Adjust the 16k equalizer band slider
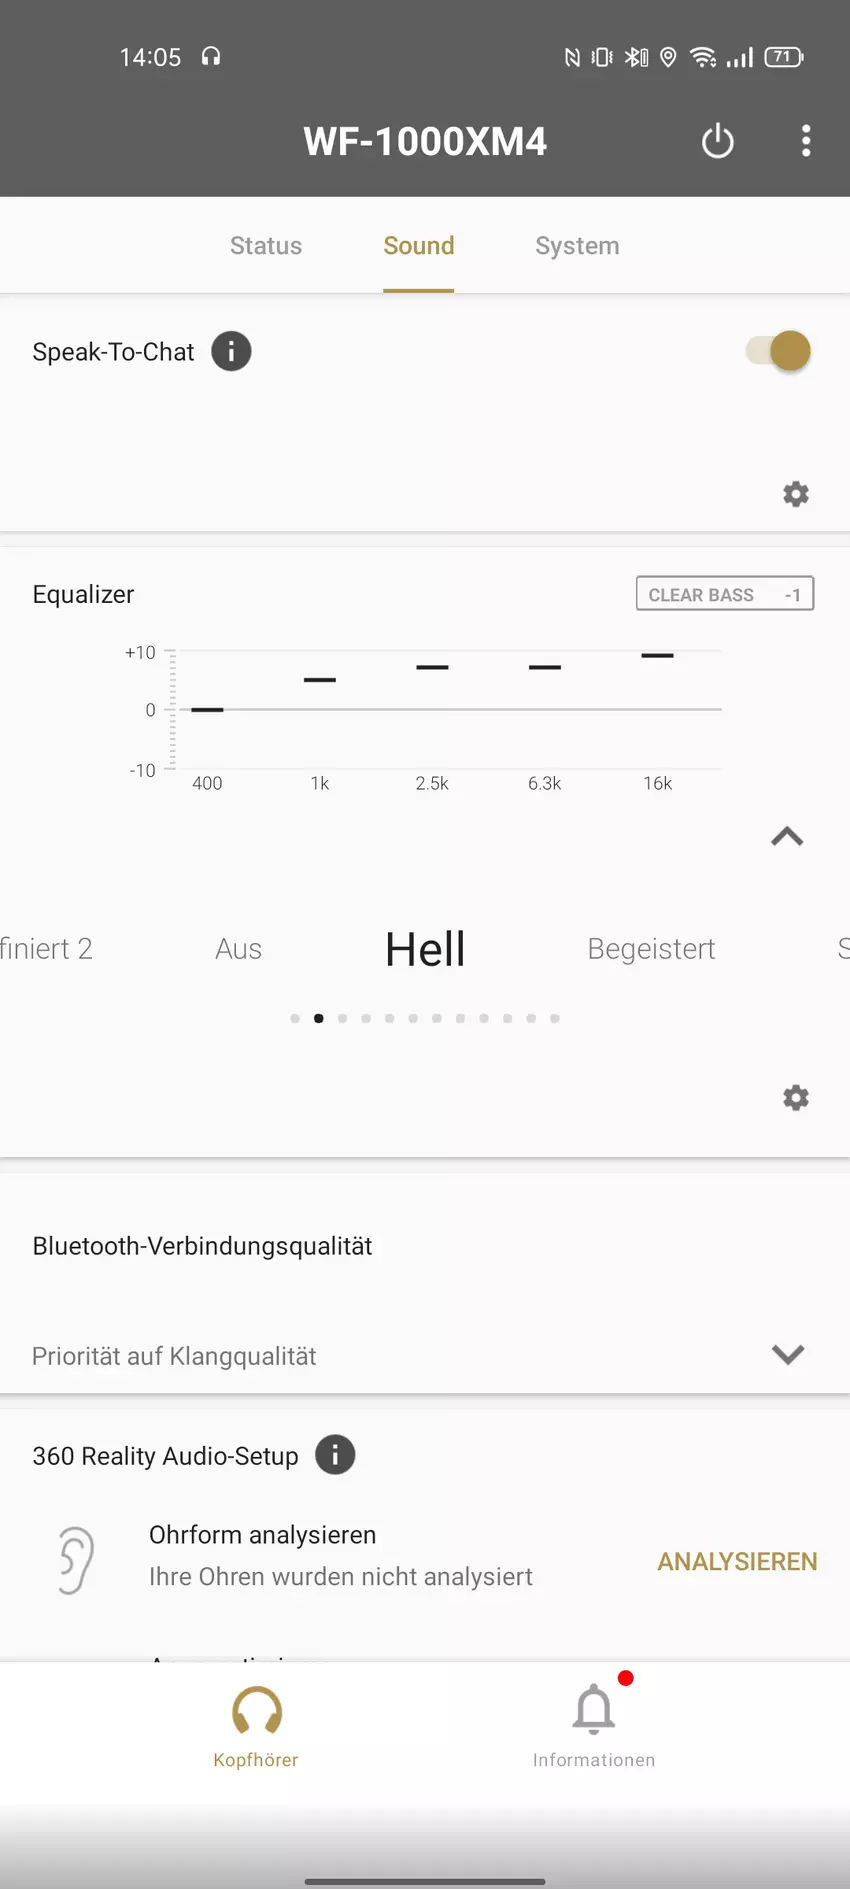Viewport: 850px width, 1889px height. pyautogui.click(x=657, y=656)
